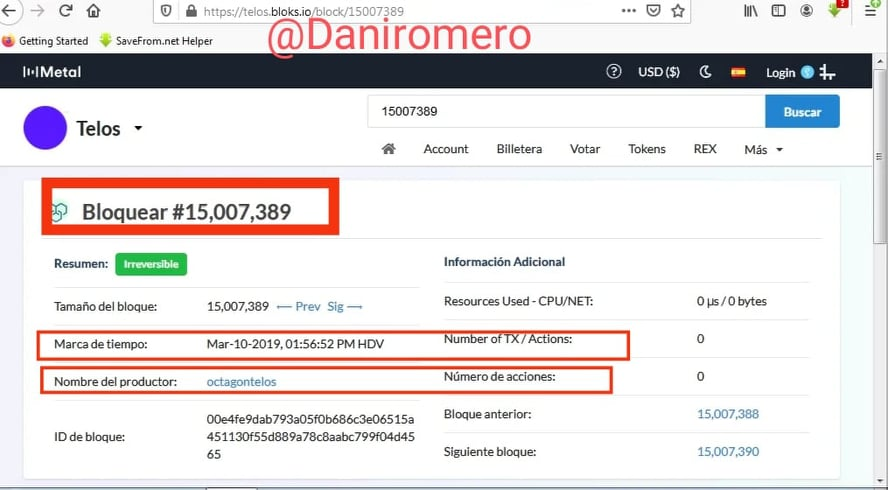888x490 pixels.
Task: Open previous block 15,007,388 link
Action: click(728, 414)
